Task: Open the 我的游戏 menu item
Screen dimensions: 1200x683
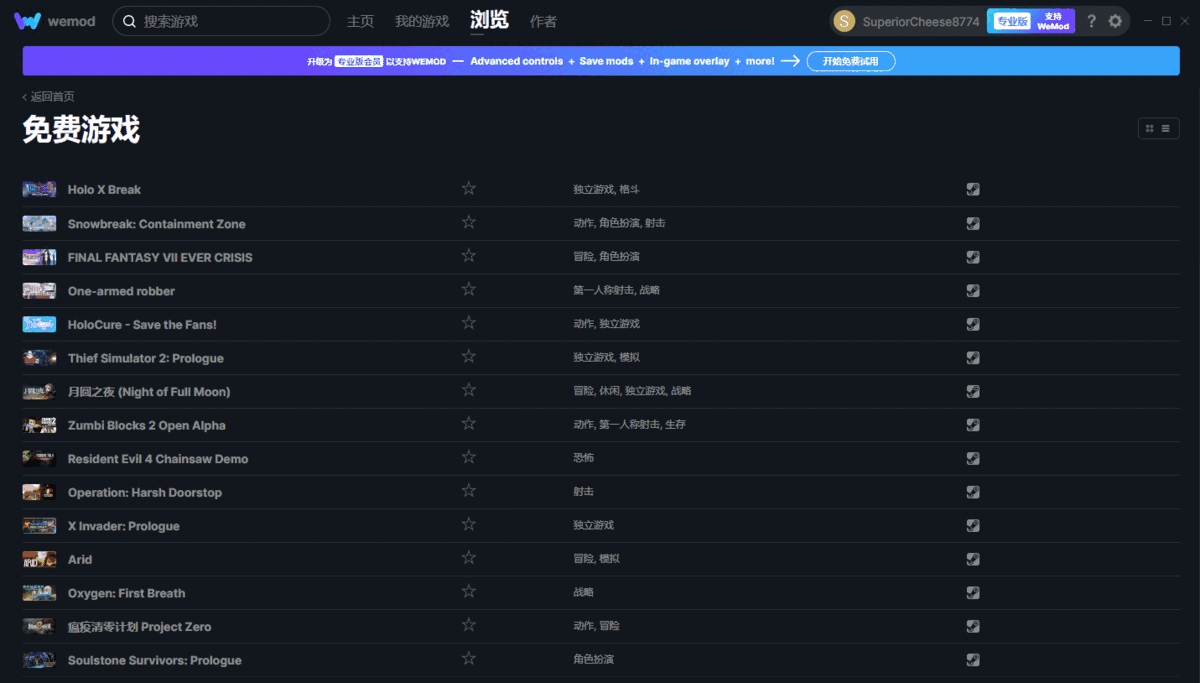Action: (x=421, y=20)
